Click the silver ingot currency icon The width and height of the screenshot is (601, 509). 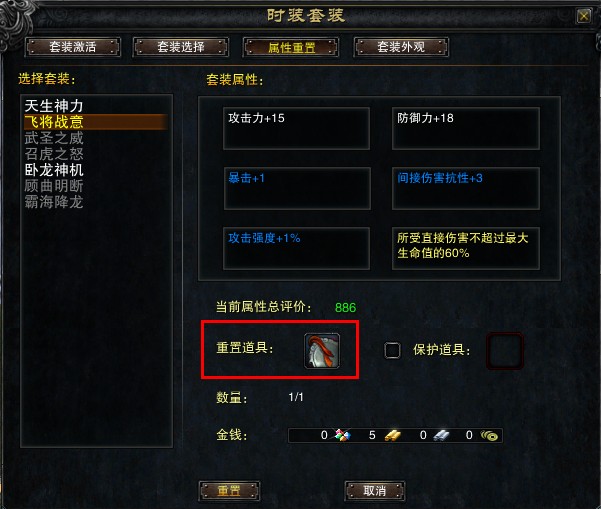[x=441, y=435]
